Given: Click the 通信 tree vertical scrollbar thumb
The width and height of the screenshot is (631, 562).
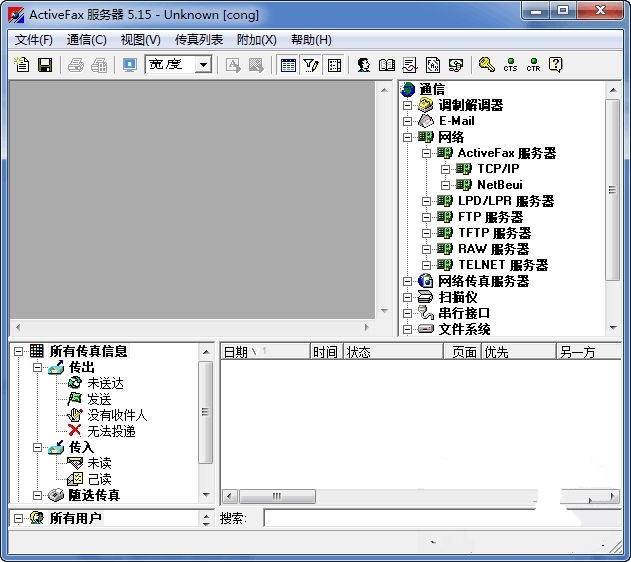Looking at the screenshot, I should (612, 189).
